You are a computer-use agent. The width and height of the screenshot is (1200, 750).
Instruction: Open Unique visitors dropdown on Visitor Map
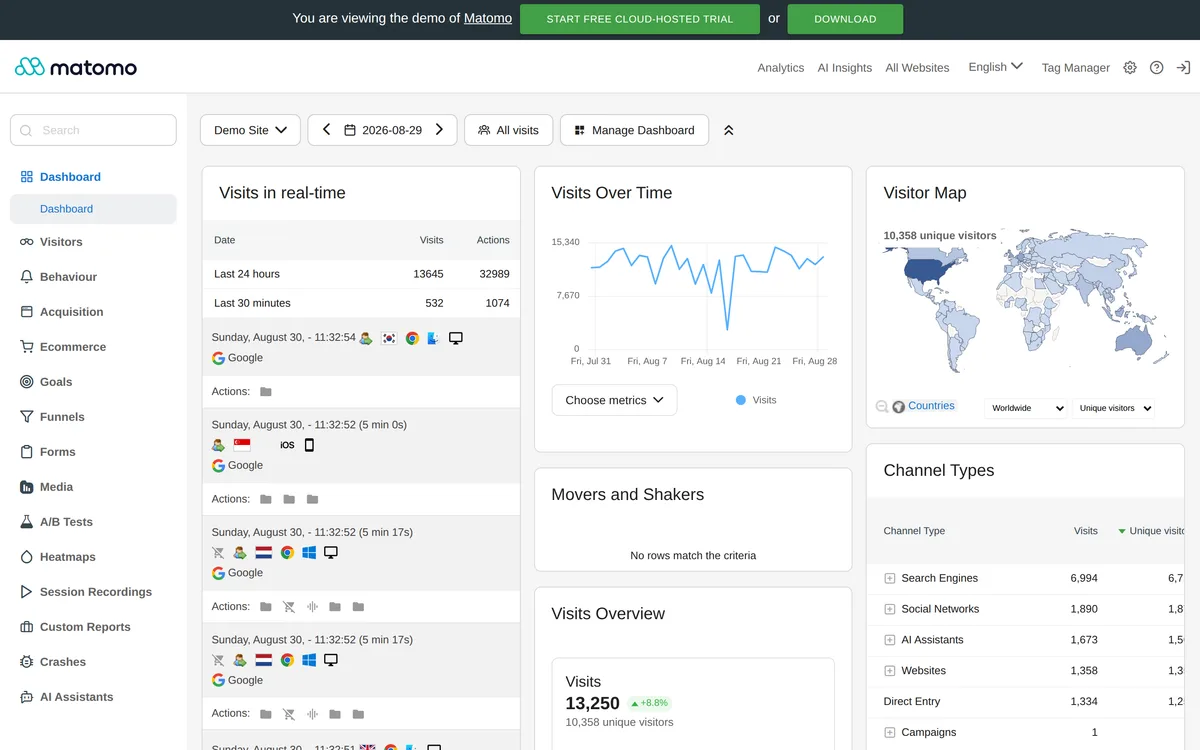coord(1114,408)
